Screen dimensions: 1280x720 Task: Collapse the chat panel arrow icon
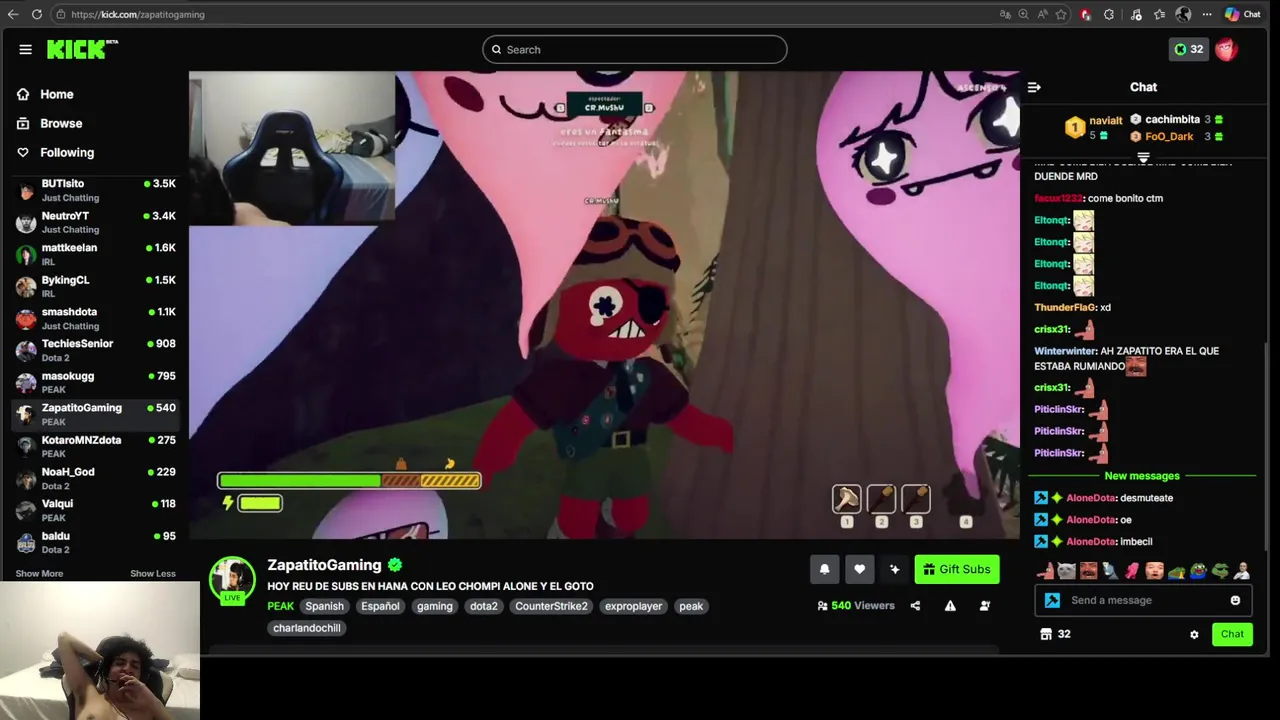[x=1034, y=87]
